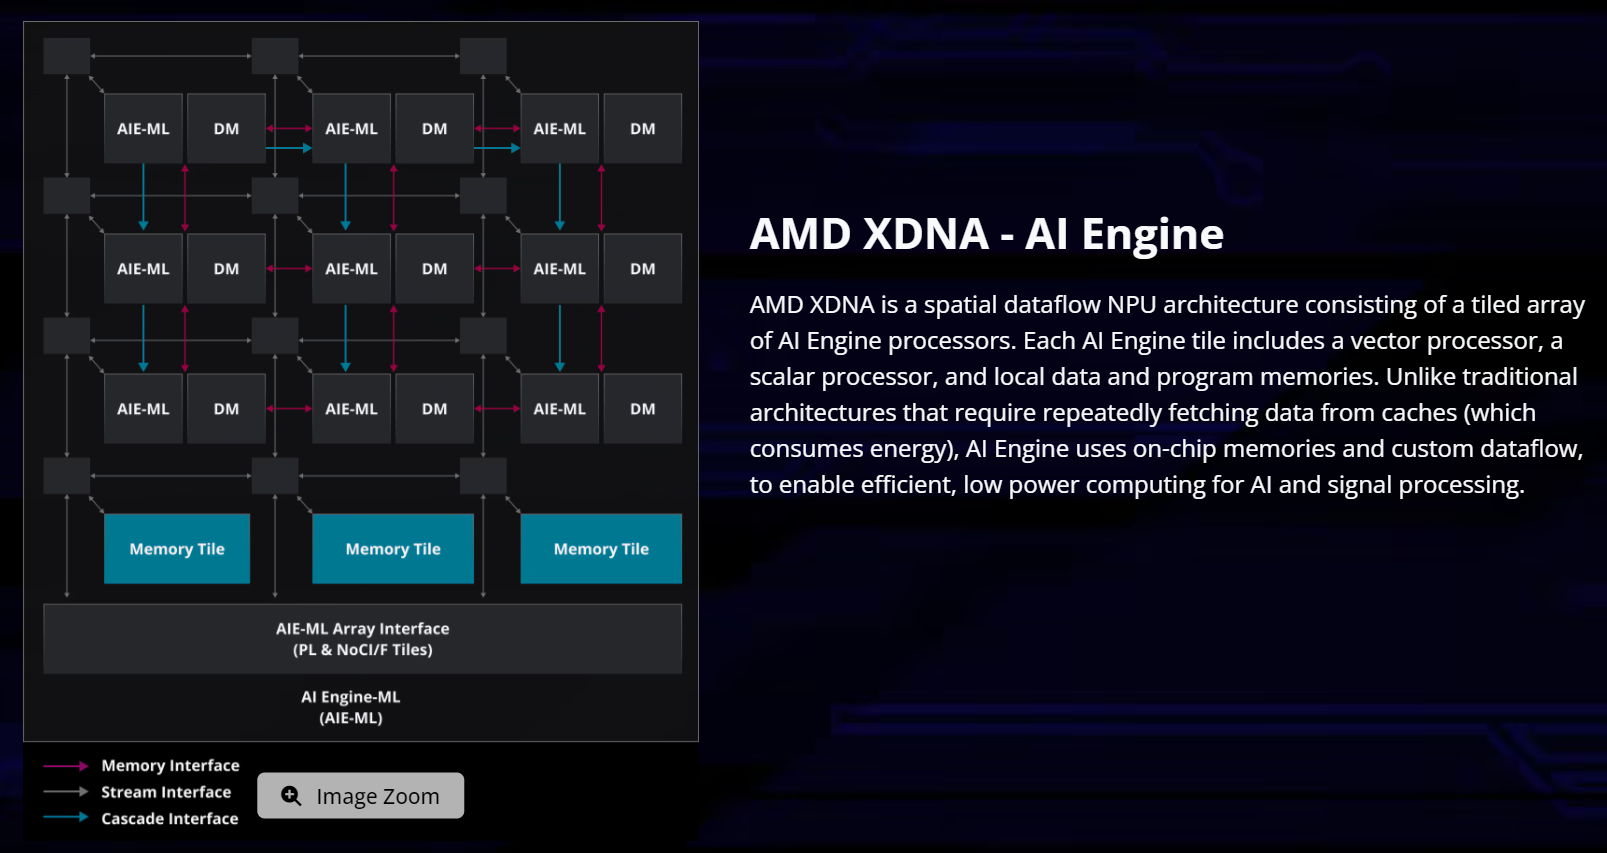
Task: Open the AI Engine diagram thumbnail
Action: point(361,382)
